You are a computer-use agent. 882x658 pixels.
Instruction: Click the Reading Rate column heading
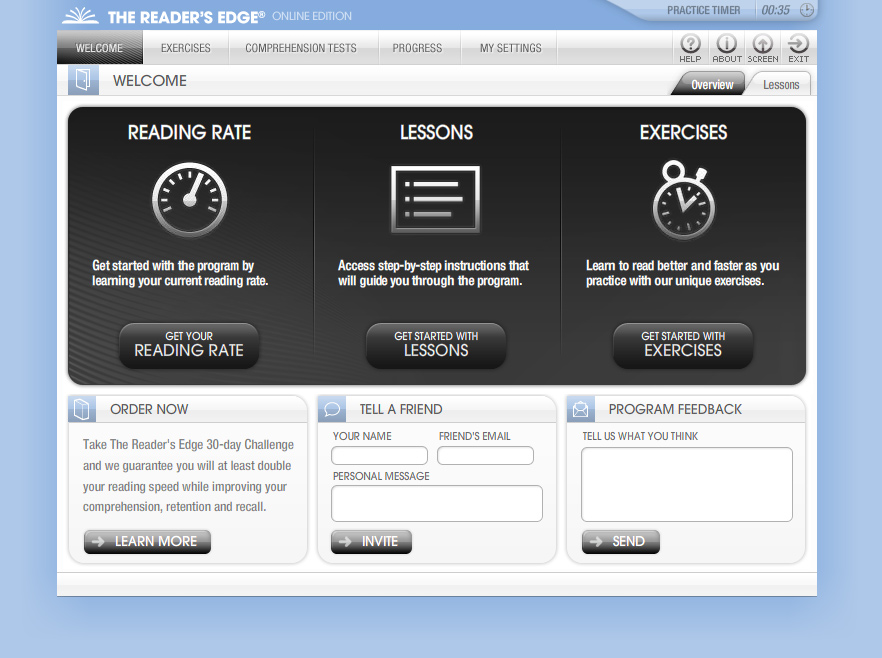point(190,132)
